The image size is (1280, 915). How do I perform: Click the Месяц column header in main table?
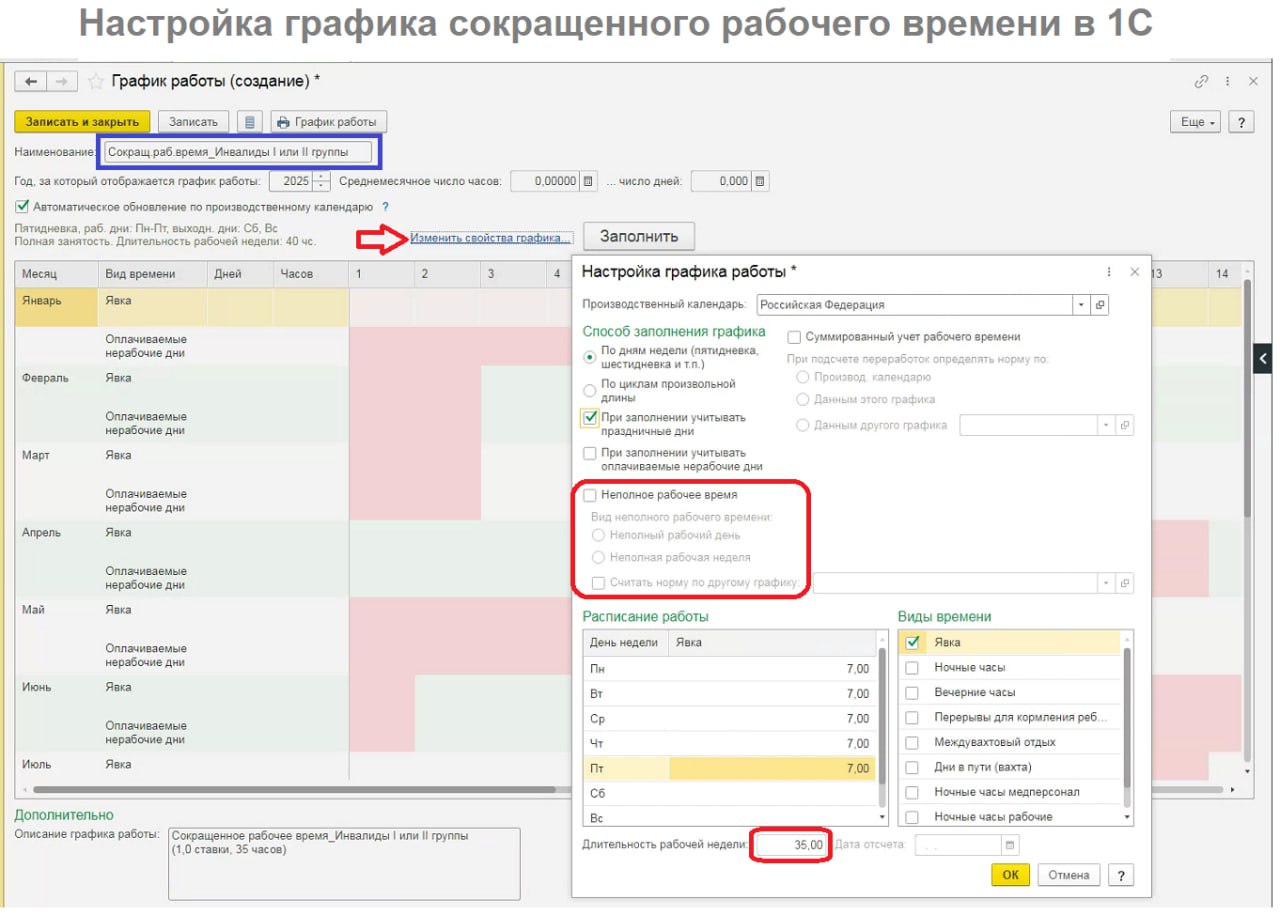(x=55, y=273)
